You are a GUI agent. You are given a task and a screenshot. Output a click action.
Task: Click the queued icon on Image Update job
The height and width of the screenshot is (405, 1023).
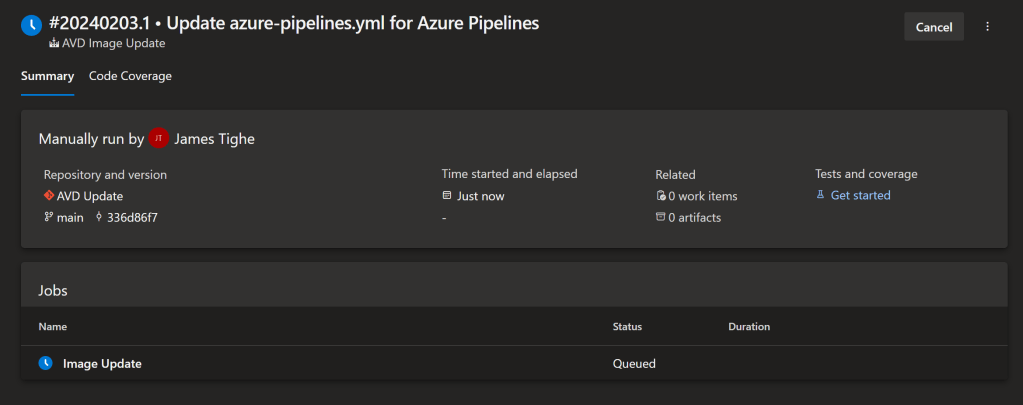pyautogui.click(x=45, y=364)
